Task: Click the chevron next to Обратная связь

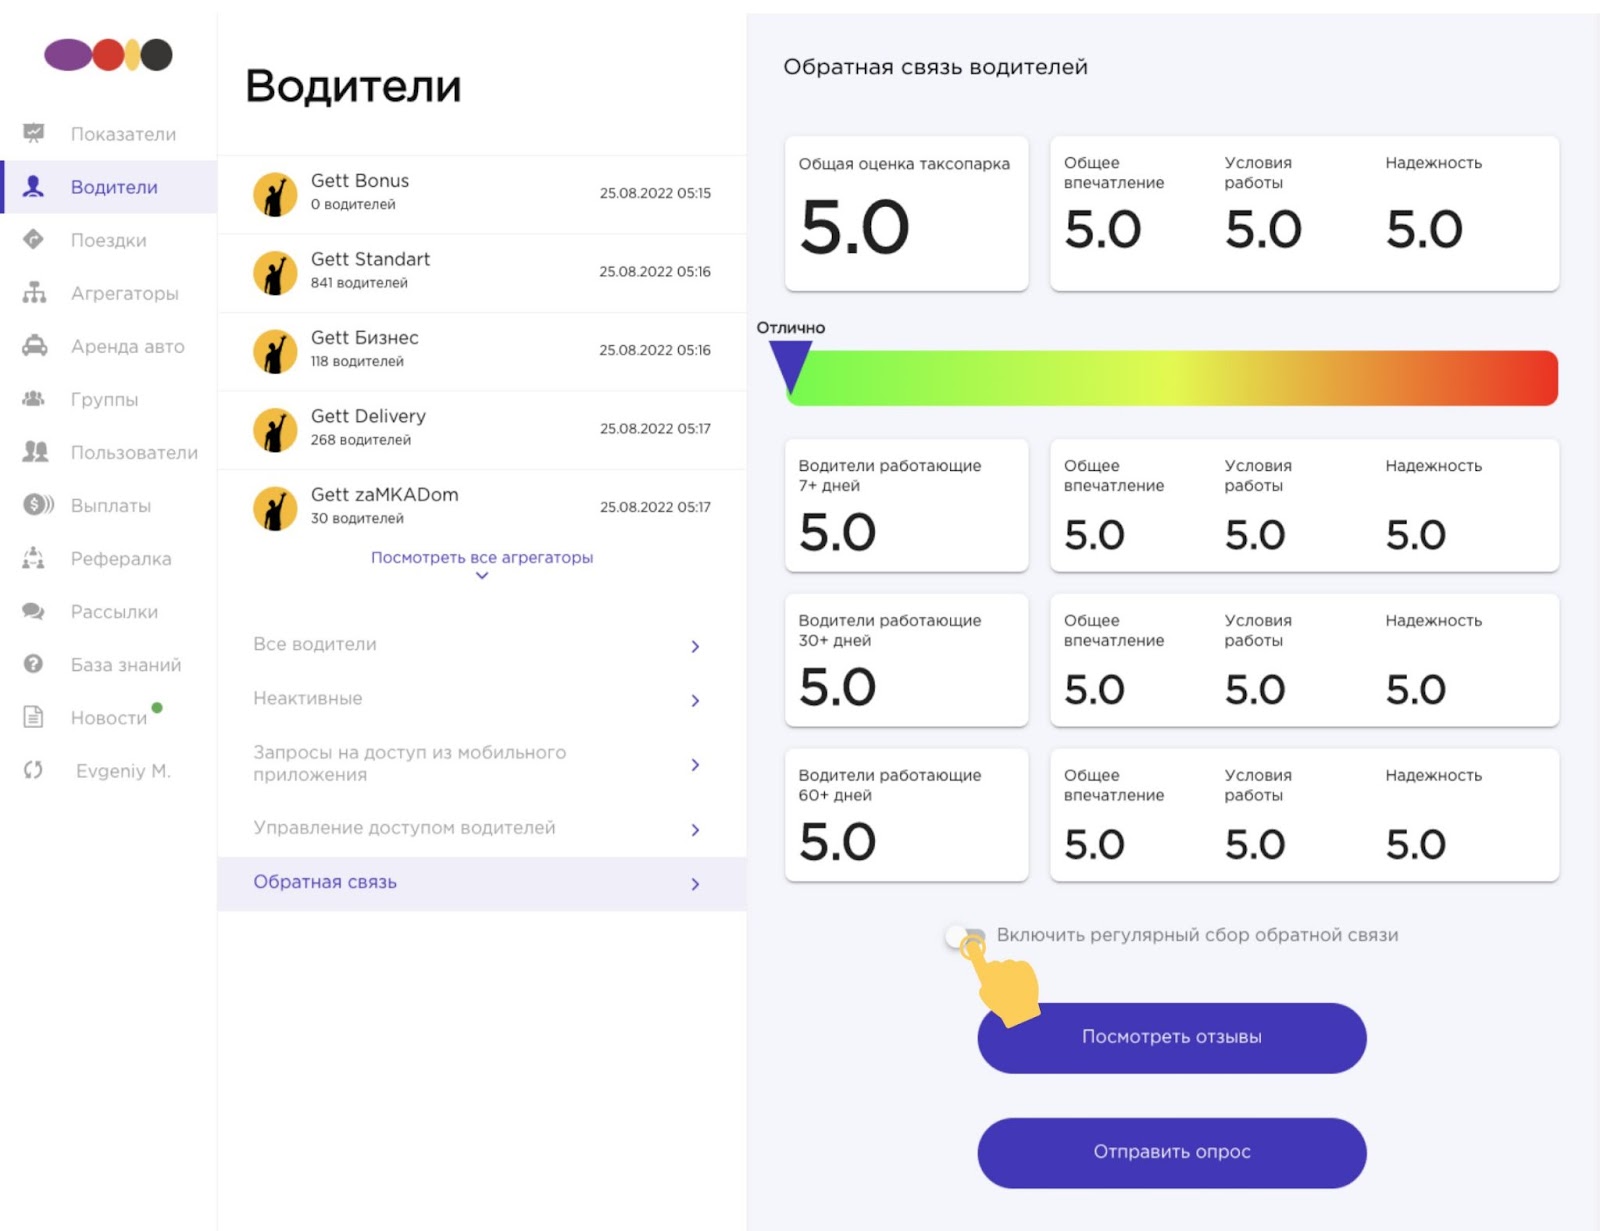Action: pos(695,883)
